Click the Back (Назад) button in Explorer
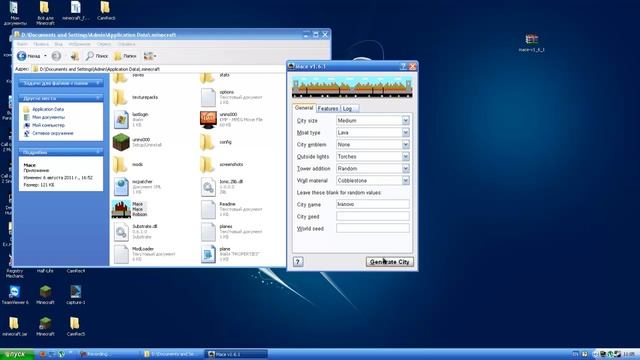Image resolution: width=640 pixels, height=360 pixels. 29,56
